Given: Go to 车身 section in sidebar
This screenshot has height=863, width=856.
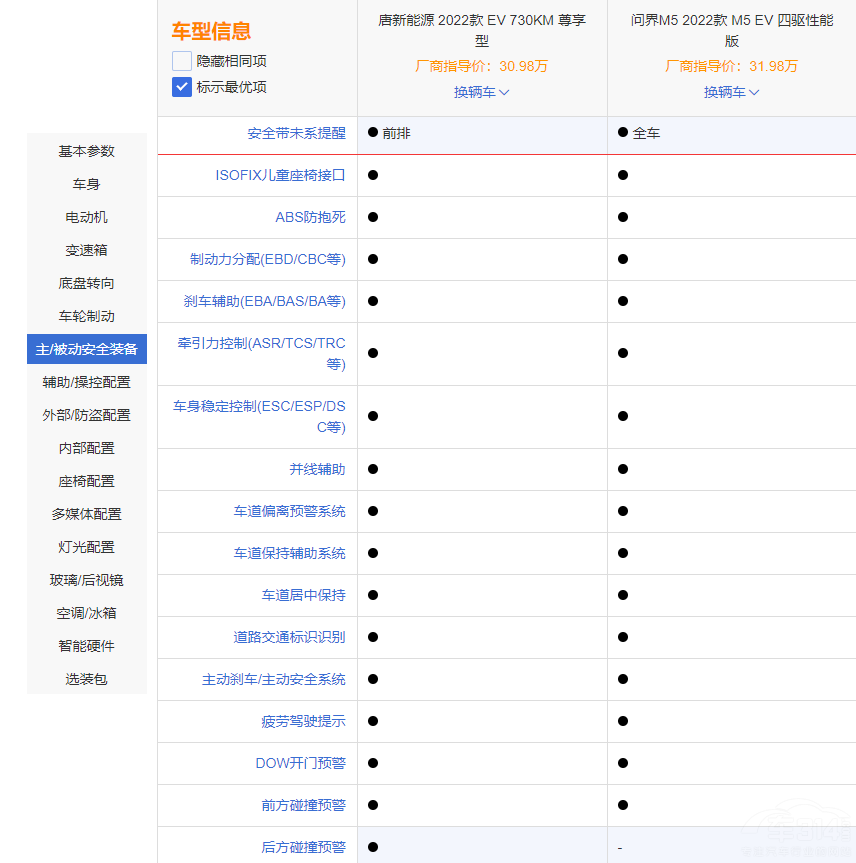Looking at the screenshot, I should 87,184.
